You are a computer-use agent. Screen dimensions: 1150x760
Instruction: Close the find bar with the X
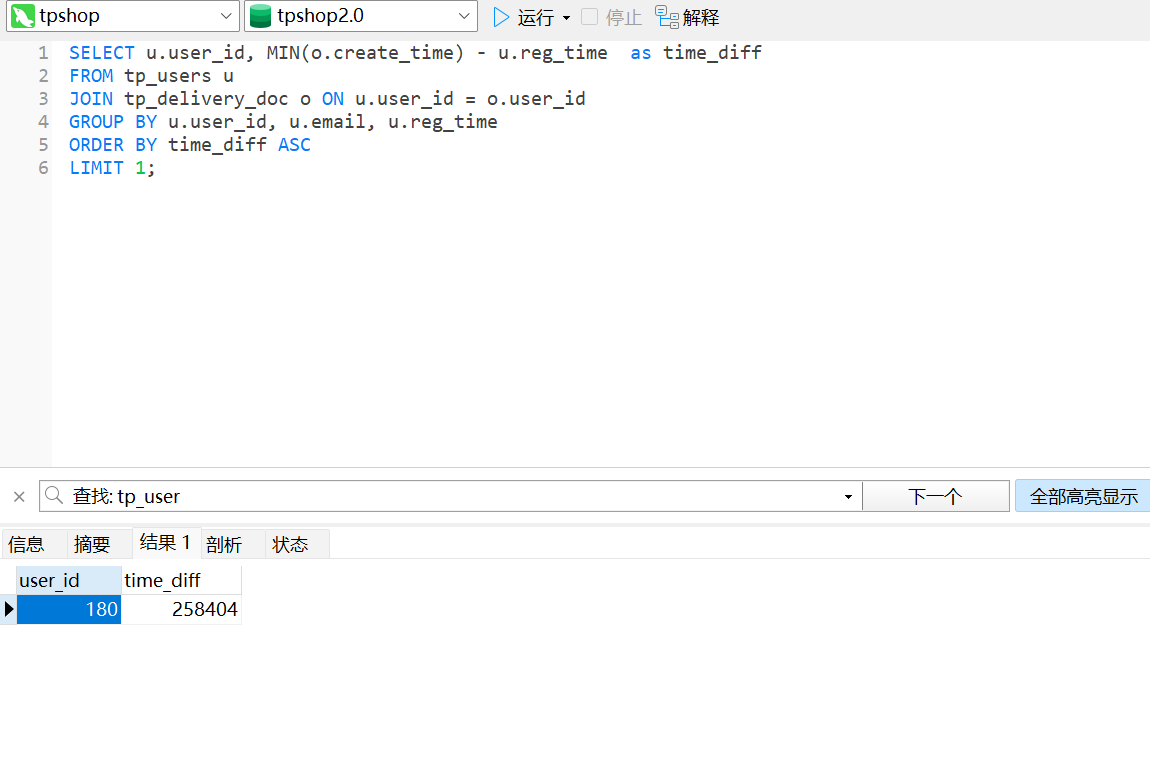pos(19,497)
